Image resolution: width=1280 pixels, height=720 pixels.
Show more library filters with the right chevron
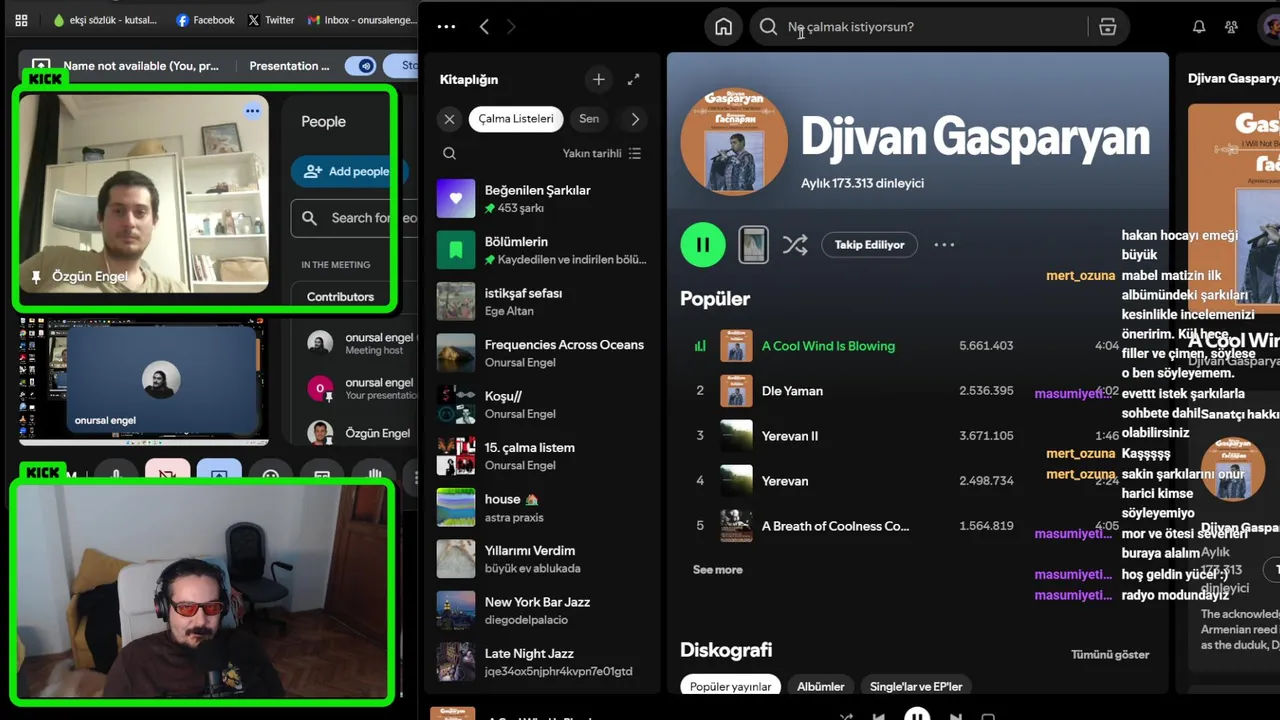point(635,119)
